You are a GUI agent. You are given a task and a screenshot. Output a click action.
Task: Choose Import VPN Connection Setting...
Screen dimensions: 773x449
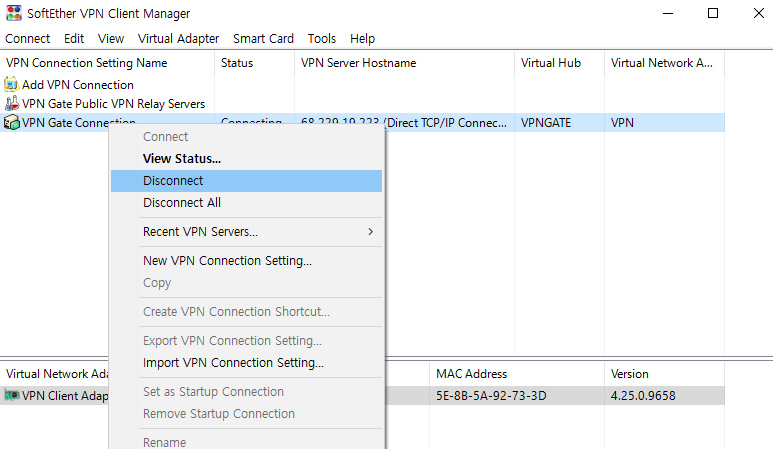point(246,363)
